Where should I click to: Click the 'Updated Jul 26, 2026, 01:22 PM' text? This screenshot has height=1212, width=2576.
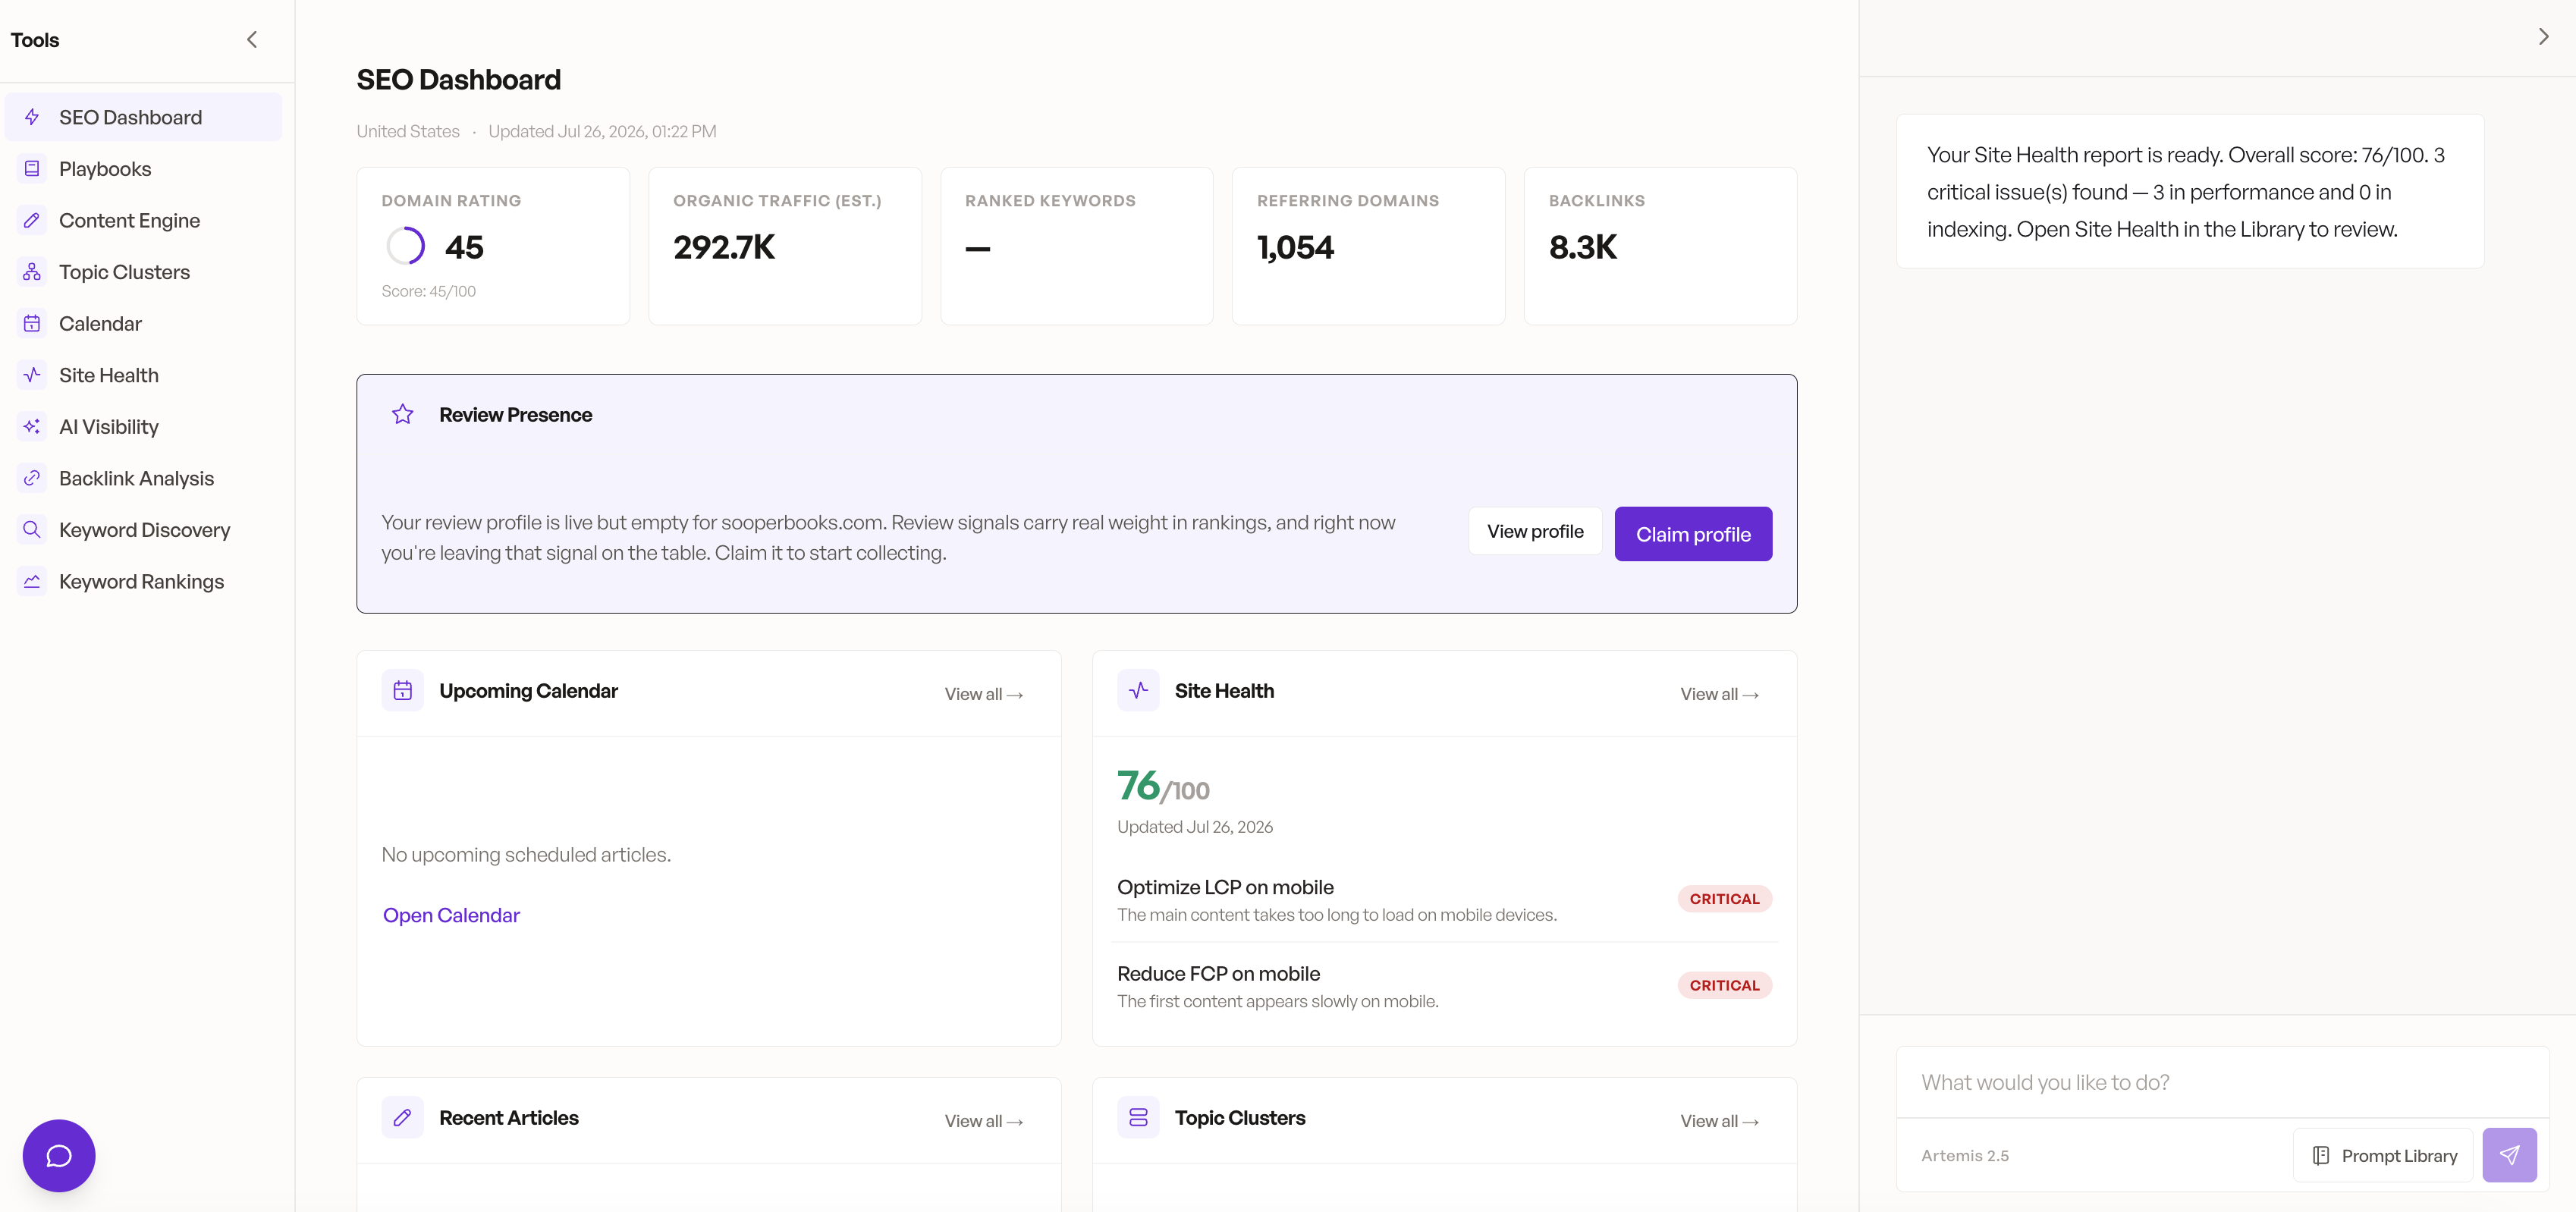tap(602, 131)
